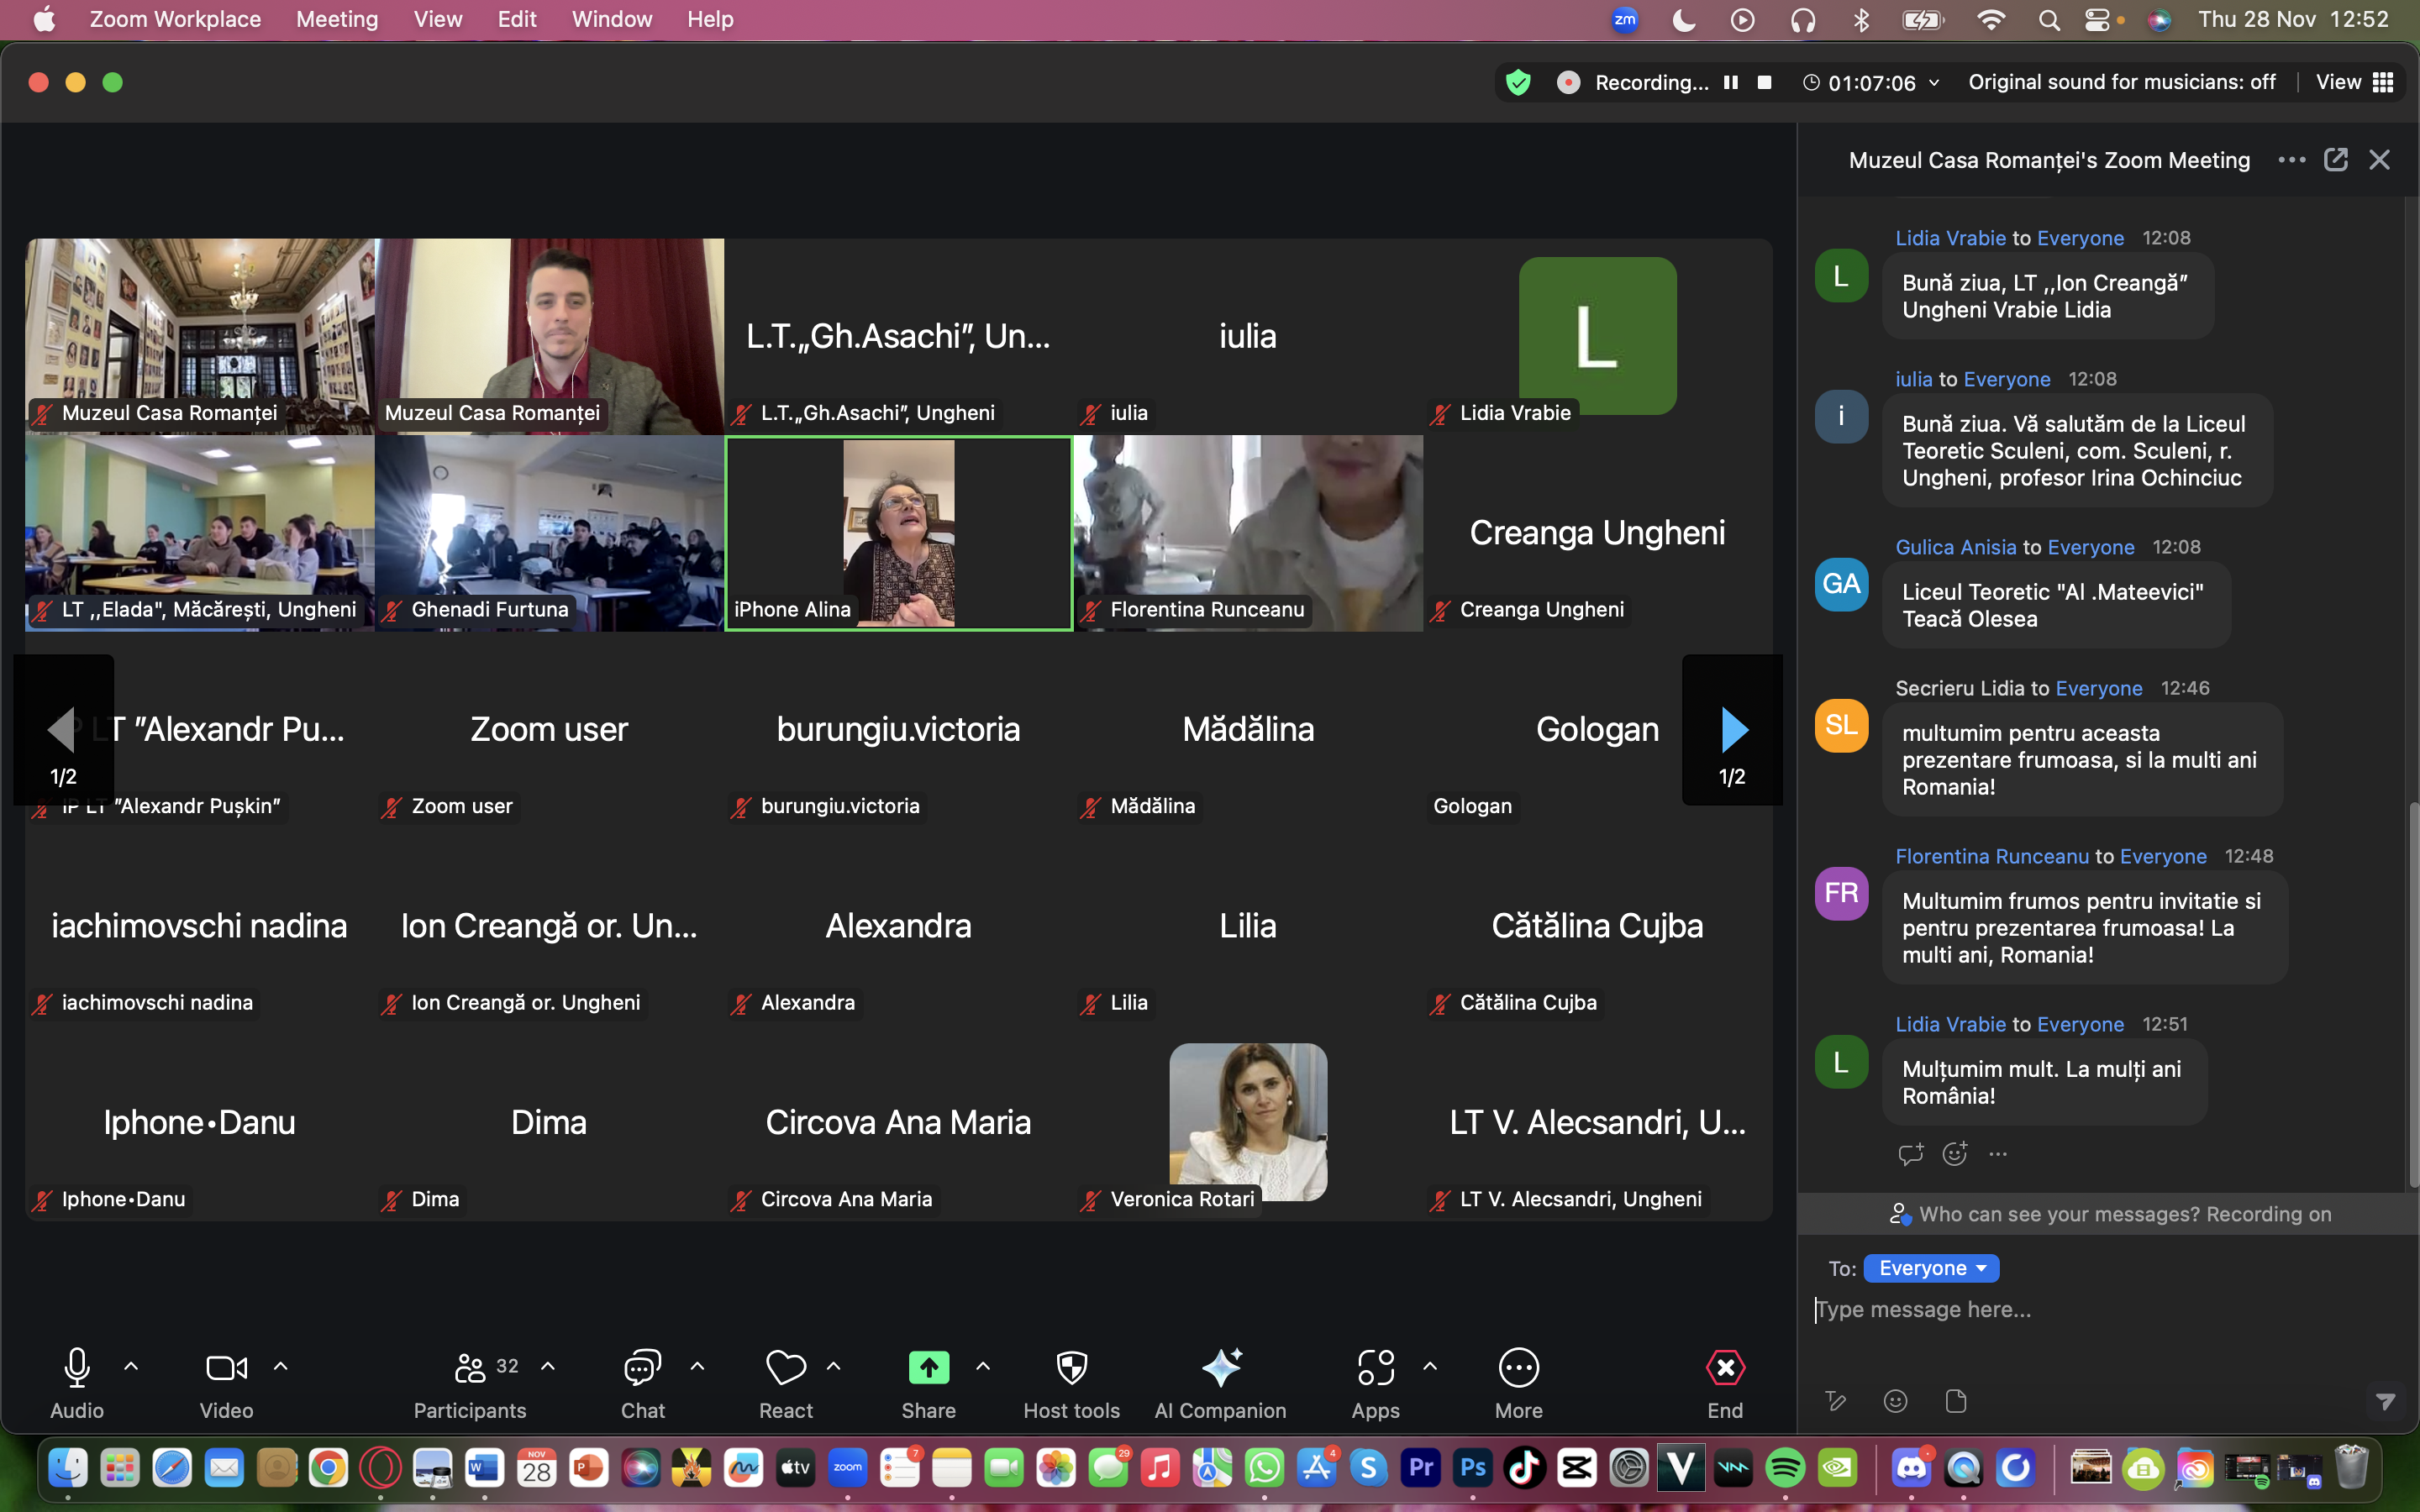Expand the meeting timer dropdown chevron
This screenshot has width=2420, height=1512.
(x=1934, y=82)
